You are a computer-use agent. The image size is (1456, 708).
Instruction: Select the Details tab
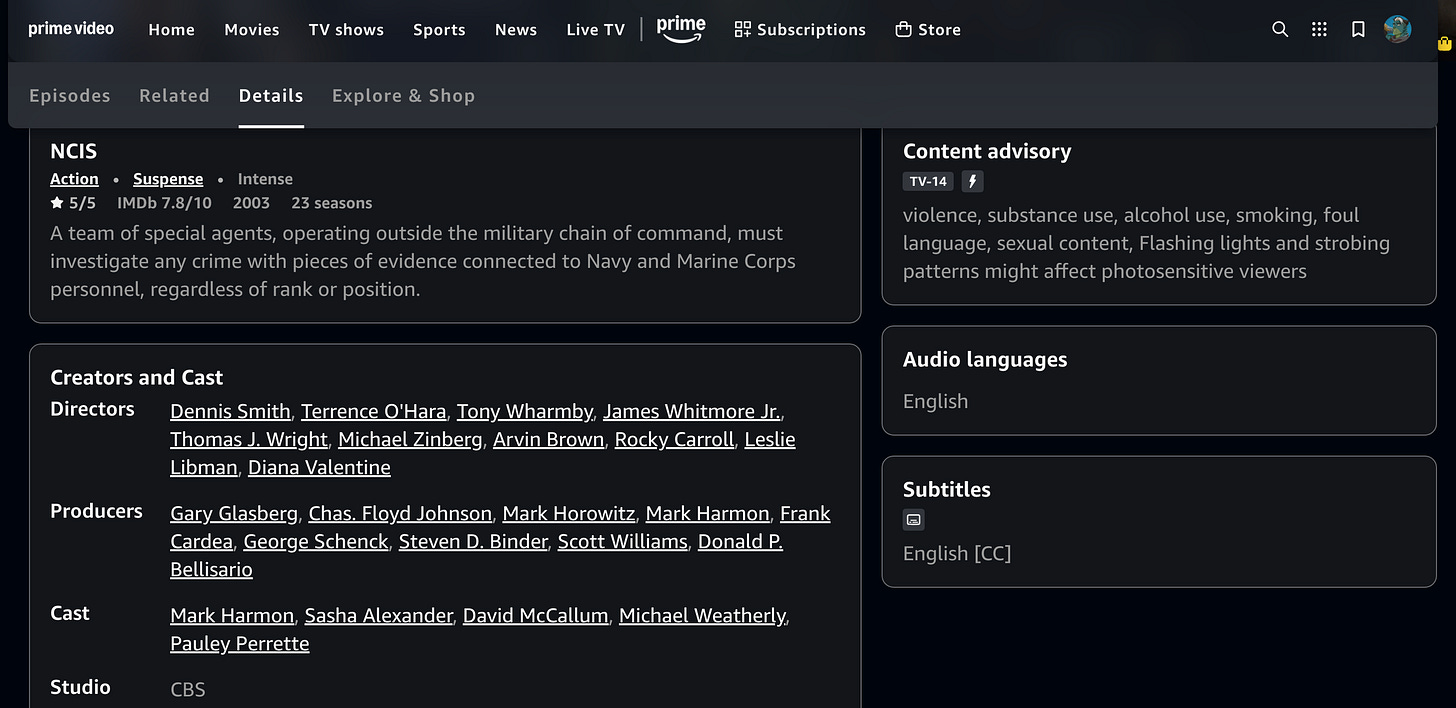[x=271, y=96]
